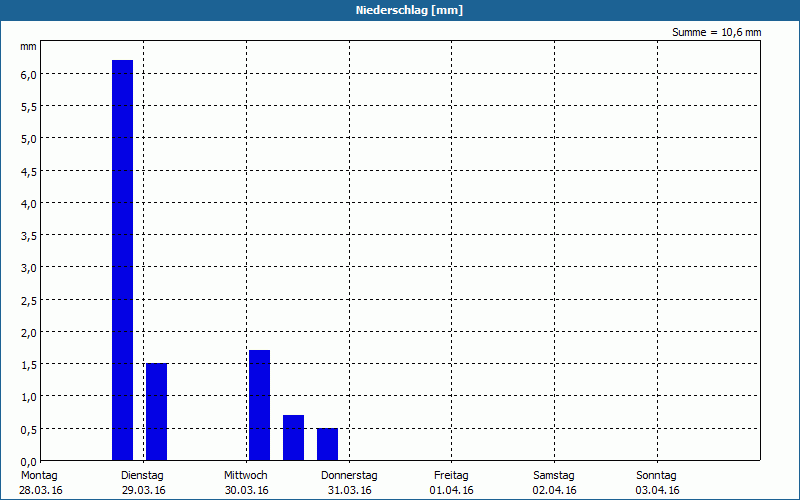
Task: Click the 1,7 mm bar at Mittwoch
Action: (259, 406)
